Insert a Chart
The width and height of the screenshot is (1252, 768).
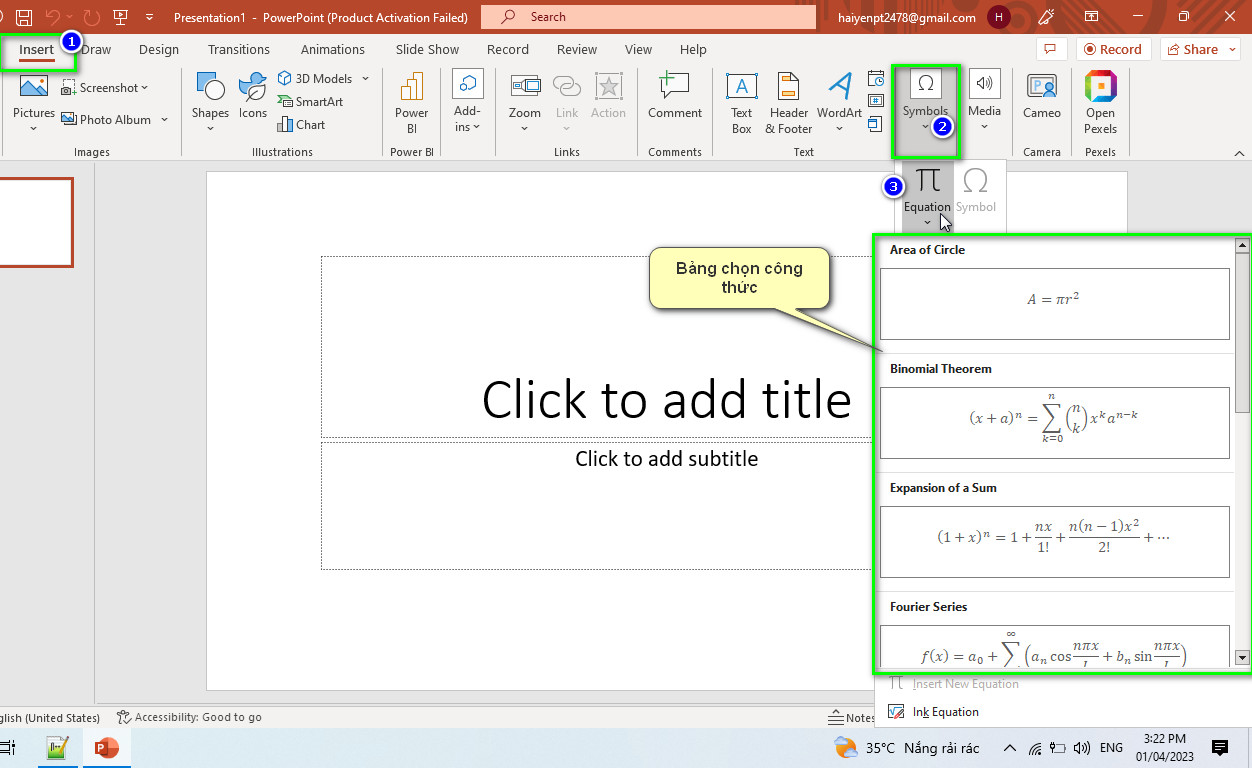point(302,125)
